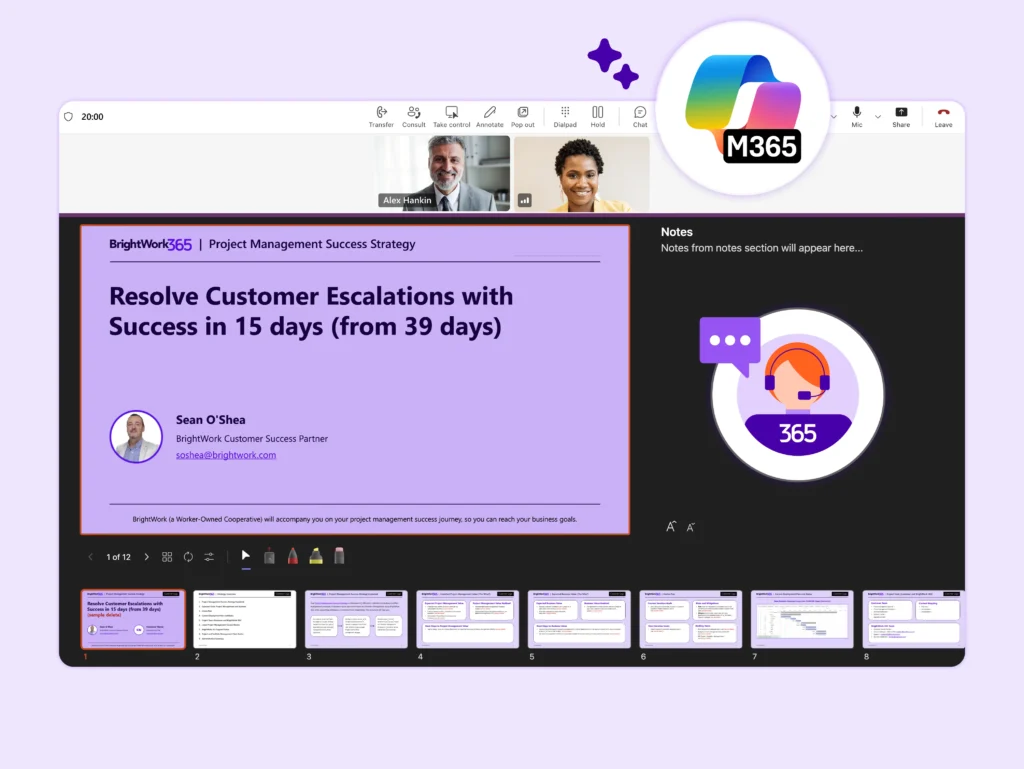
Task: Click the notes placeholder text
Action: (x=761, y=248)
